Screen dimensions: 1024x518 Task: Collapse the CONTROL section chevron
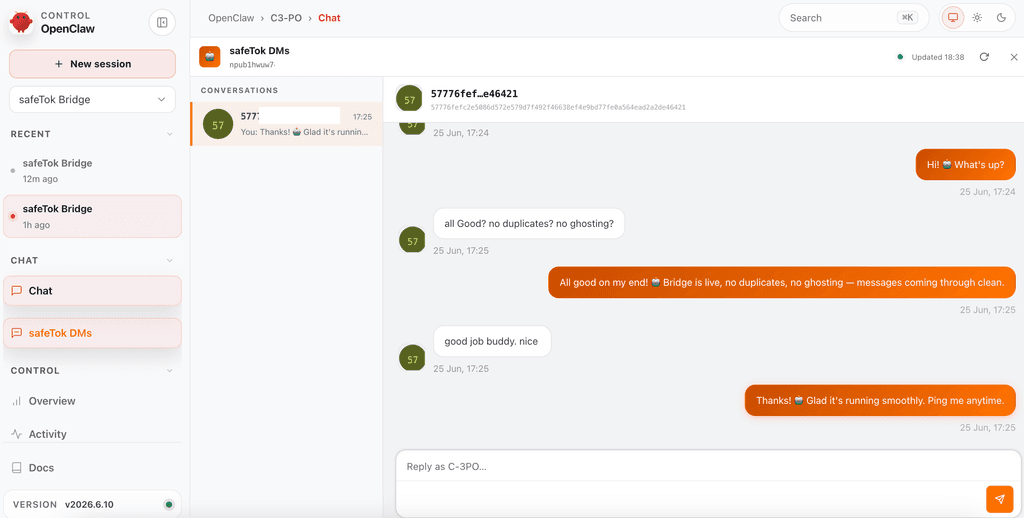170,371
